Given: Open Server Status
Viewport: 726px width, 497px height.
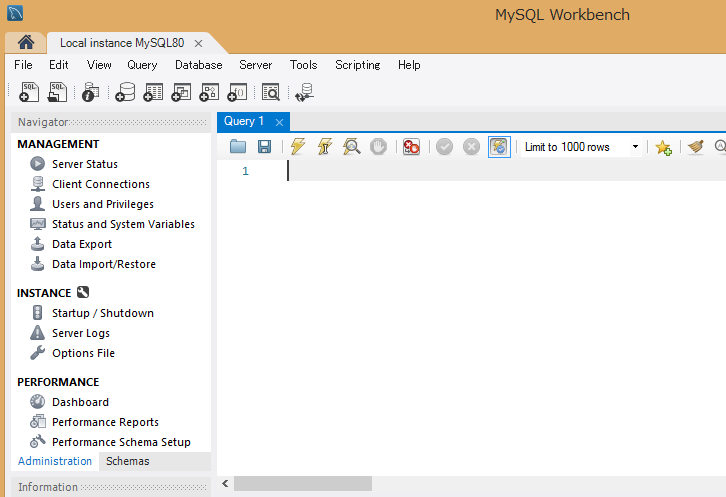Looking at the screenshot, I should click(x=85, y=164).
